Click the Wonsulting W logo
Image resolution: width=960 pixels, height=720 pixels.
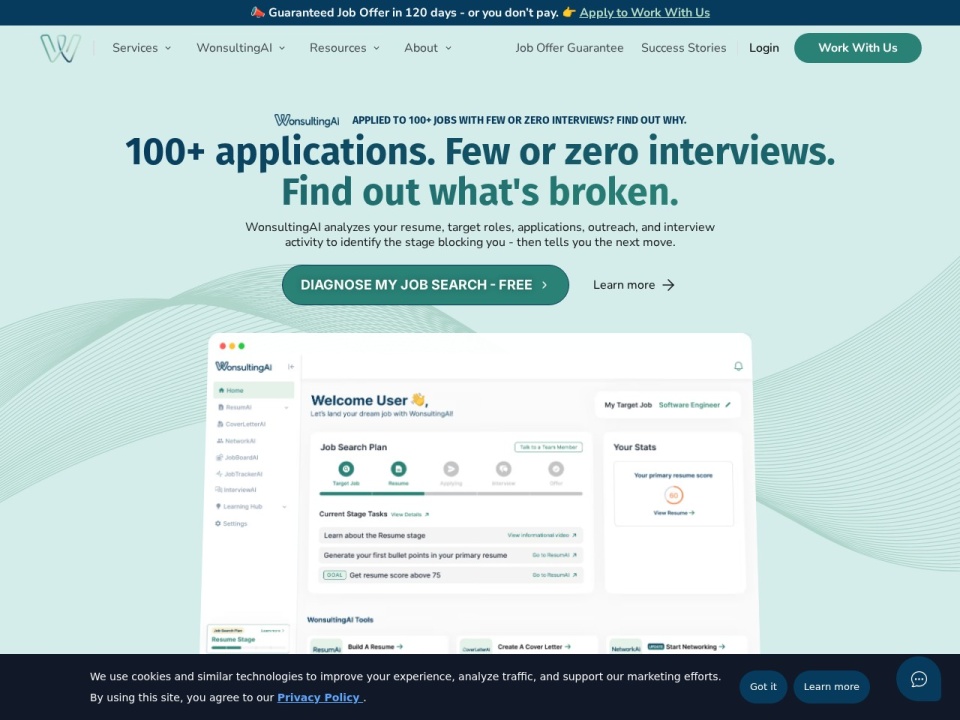pyautogui.click(x=61, y=48)
